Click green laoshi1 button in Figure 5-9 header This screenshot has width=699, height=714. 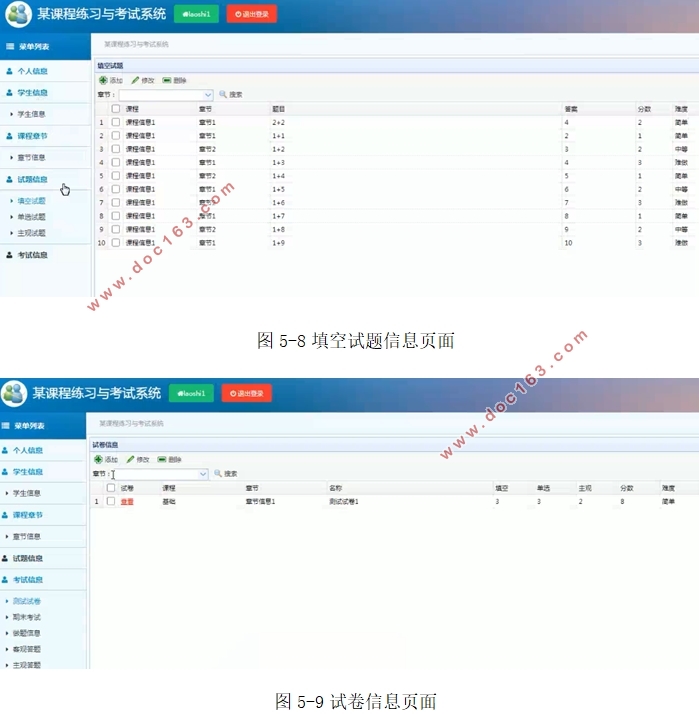(x=191, y=393)
